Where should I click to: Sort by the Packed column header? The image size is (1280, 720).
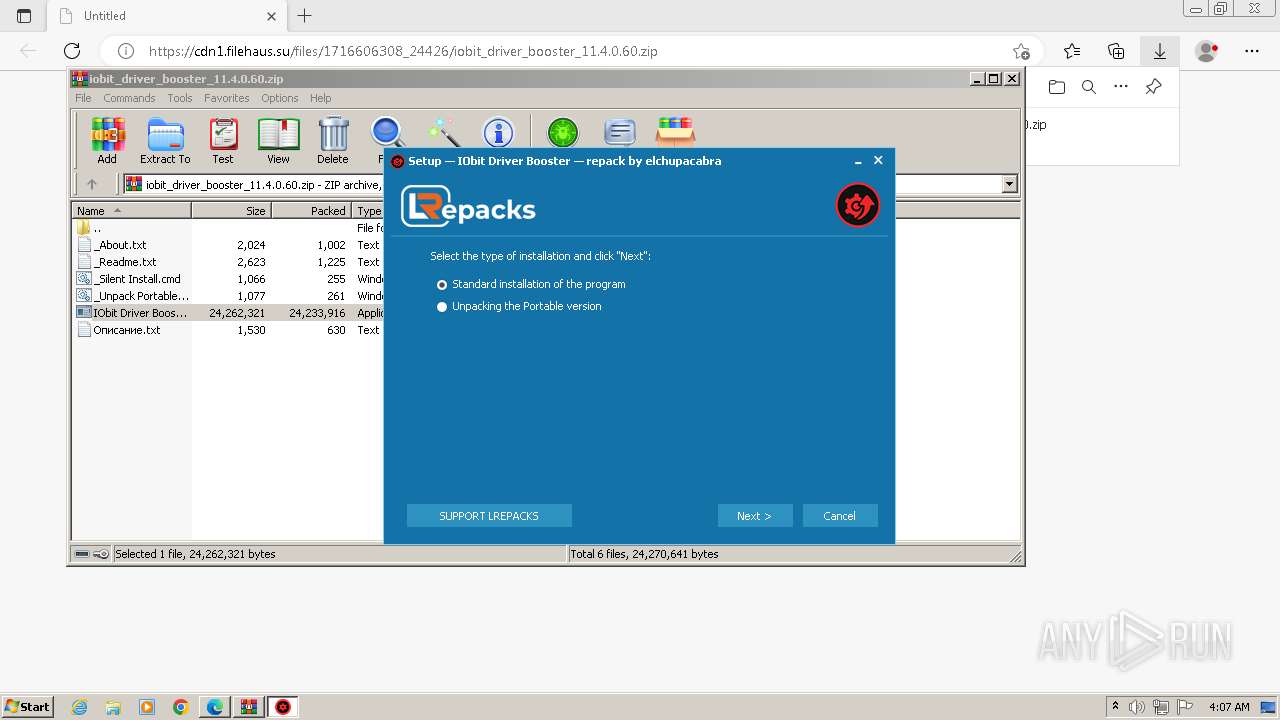[x=311, y=210]
